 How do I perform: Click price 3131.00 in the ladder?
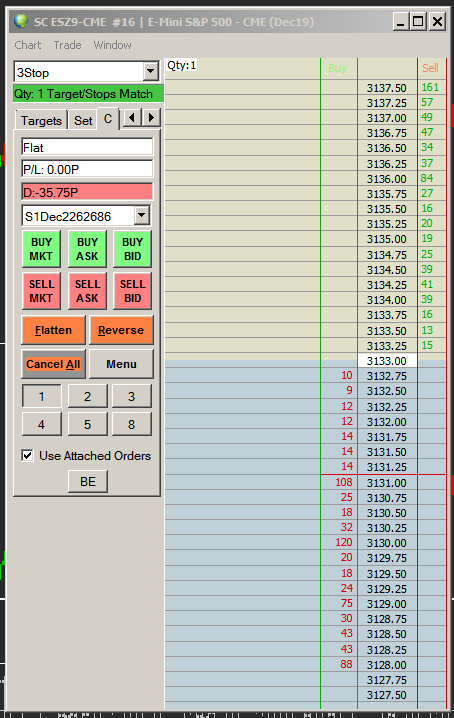(x=387, y=483)
